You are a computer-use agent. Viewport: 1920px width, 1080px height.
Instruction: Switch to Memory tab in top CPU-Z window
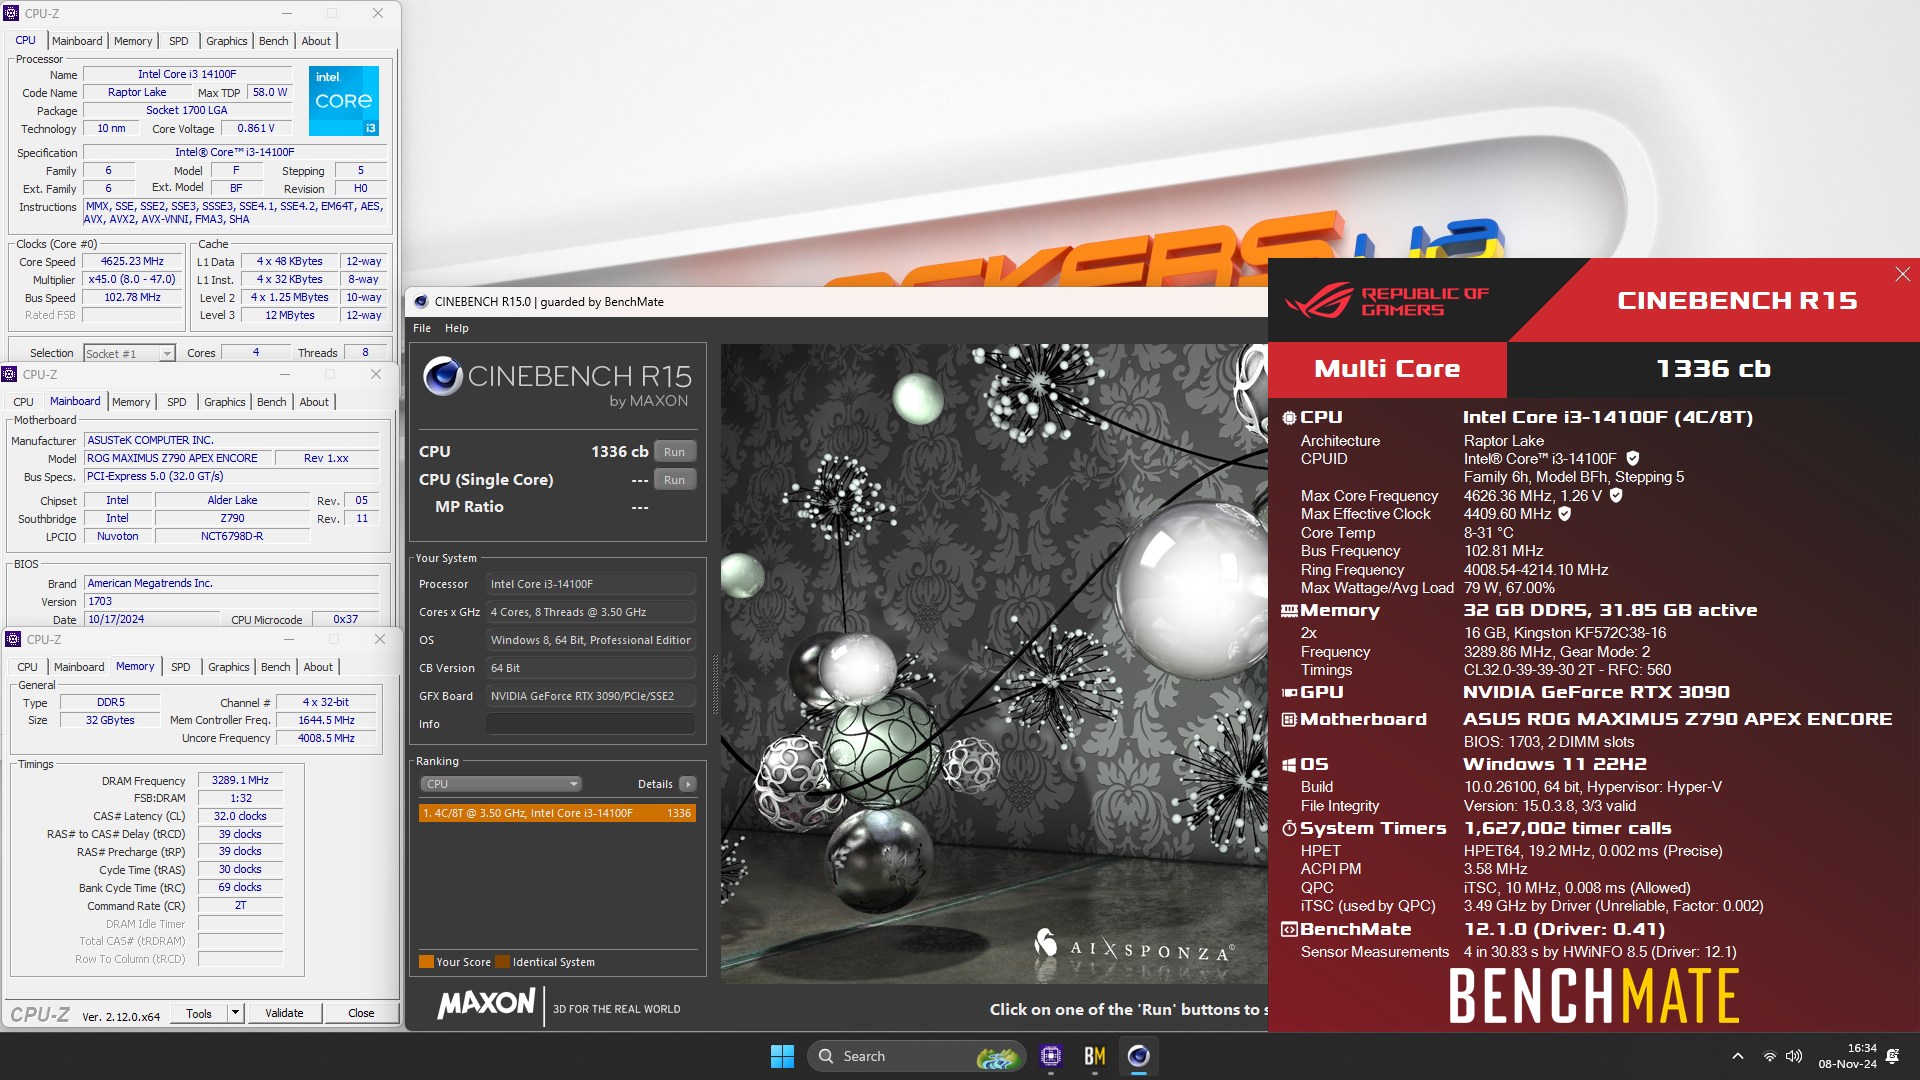tap(133, 41)
